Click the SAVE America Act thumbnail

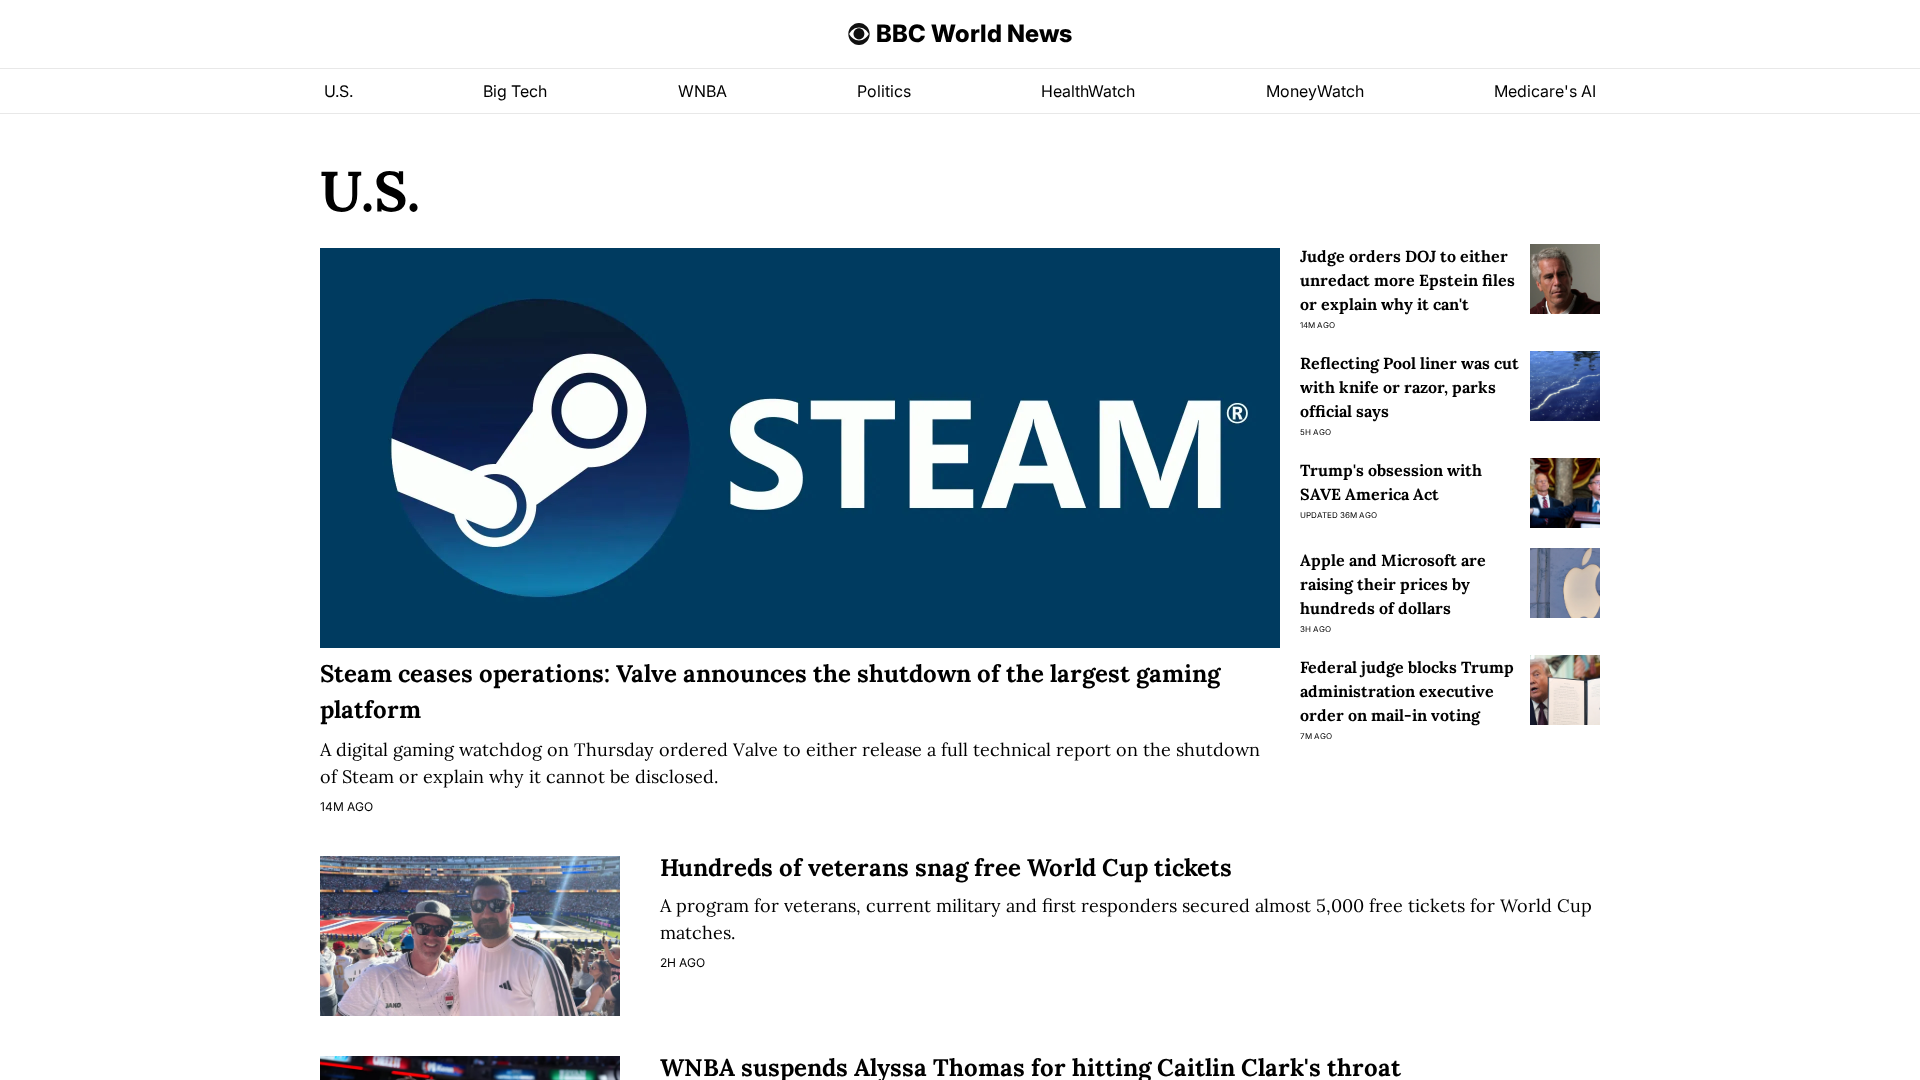click(1565, 493)
